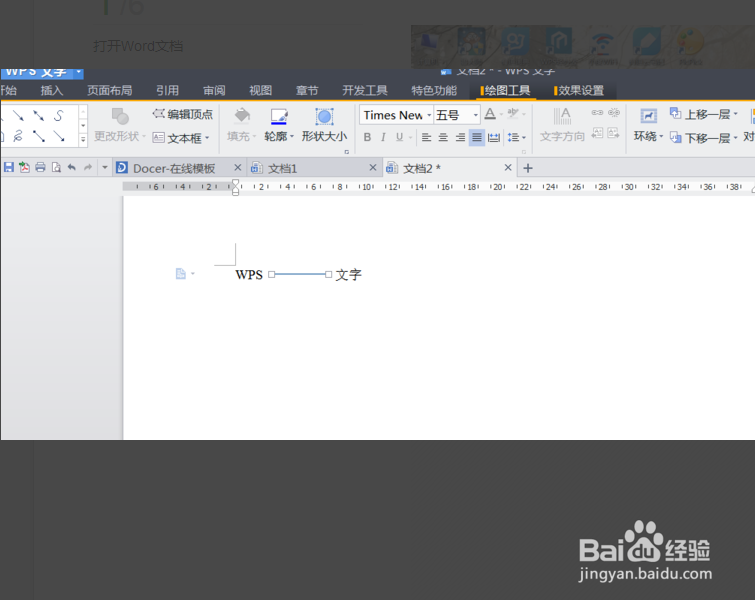Align text left
Screen dimensions: 755x600
click(426, 137)
